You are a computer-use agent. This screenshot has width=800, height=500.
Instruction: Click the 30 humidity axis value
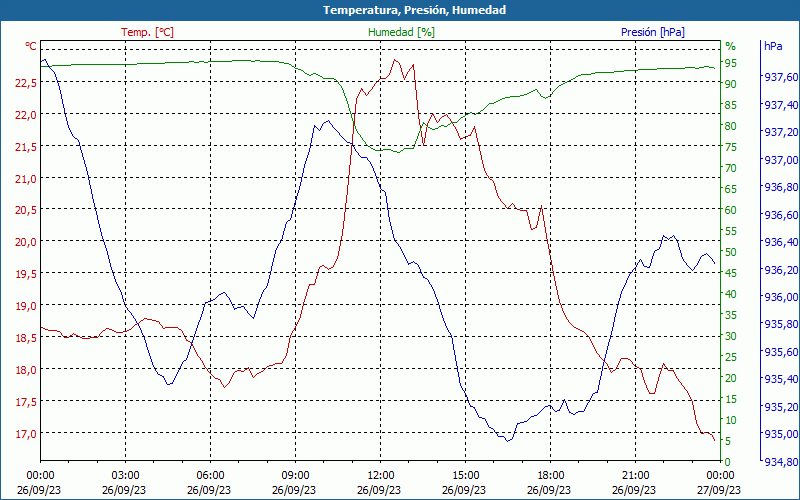[x=731, y=336]
